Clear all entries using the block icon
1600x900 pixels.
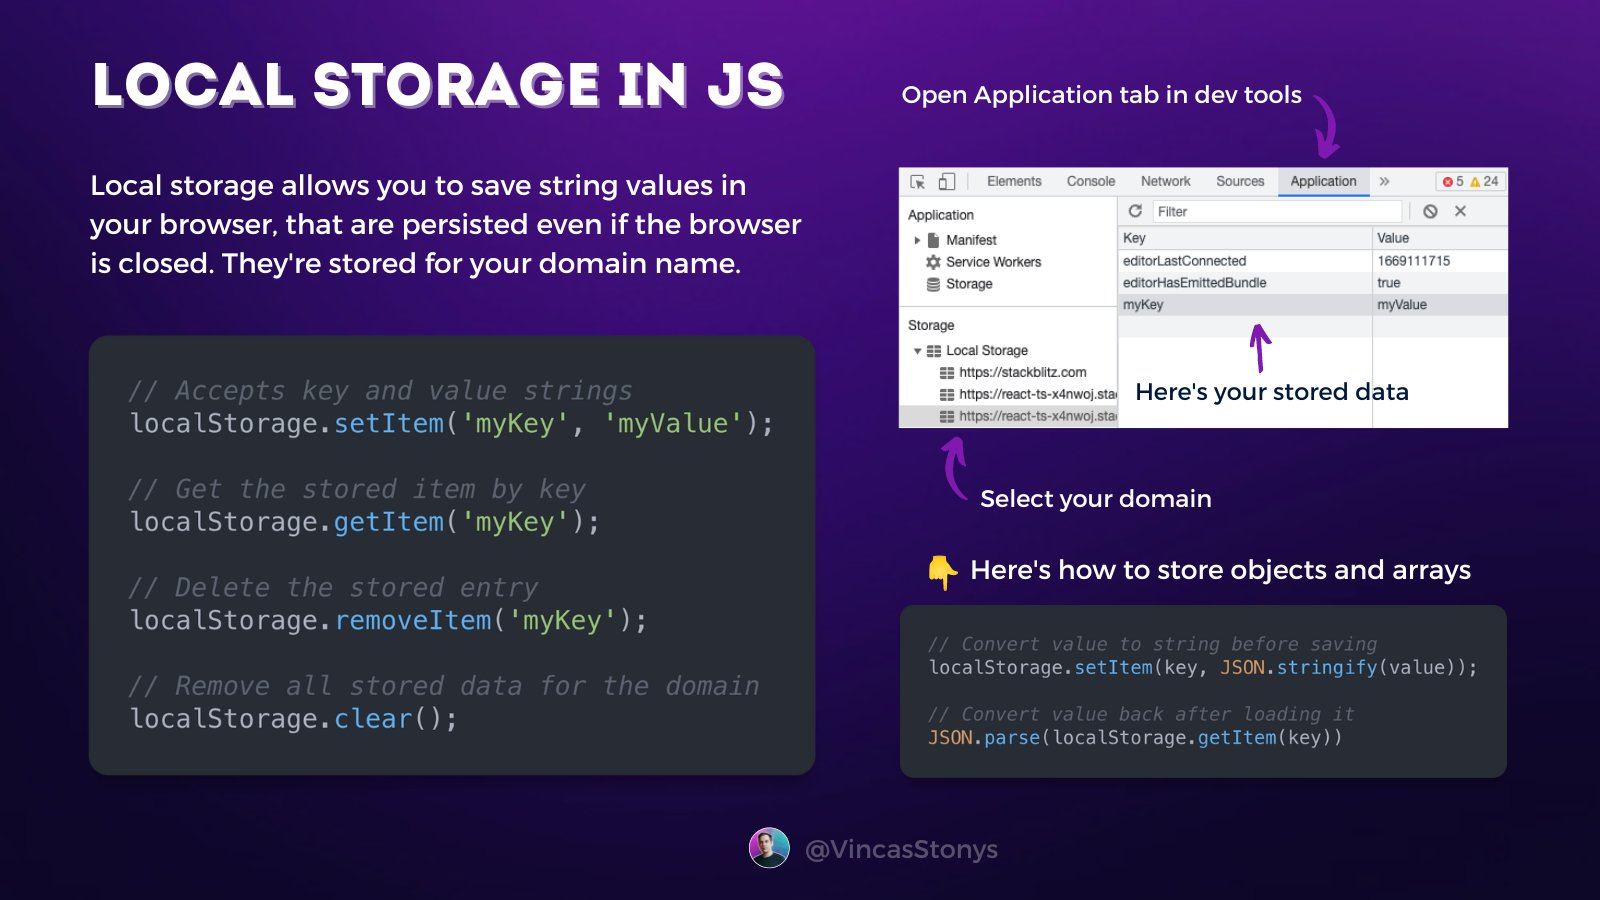tap(1430, 211)
